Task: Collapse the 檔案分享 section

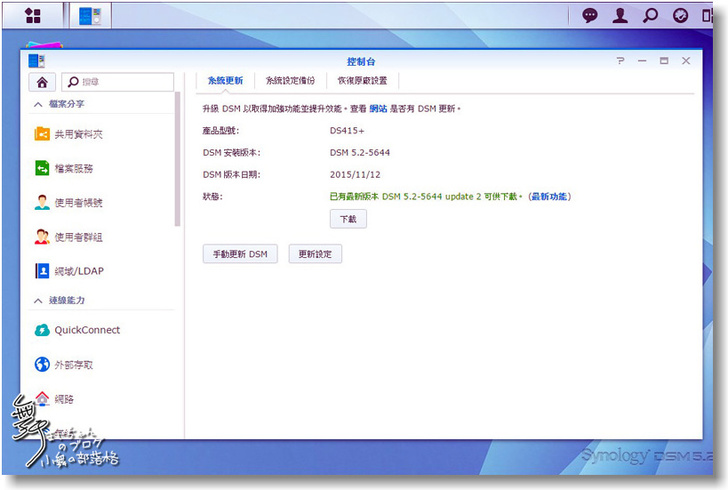Action: click(38, 104)
